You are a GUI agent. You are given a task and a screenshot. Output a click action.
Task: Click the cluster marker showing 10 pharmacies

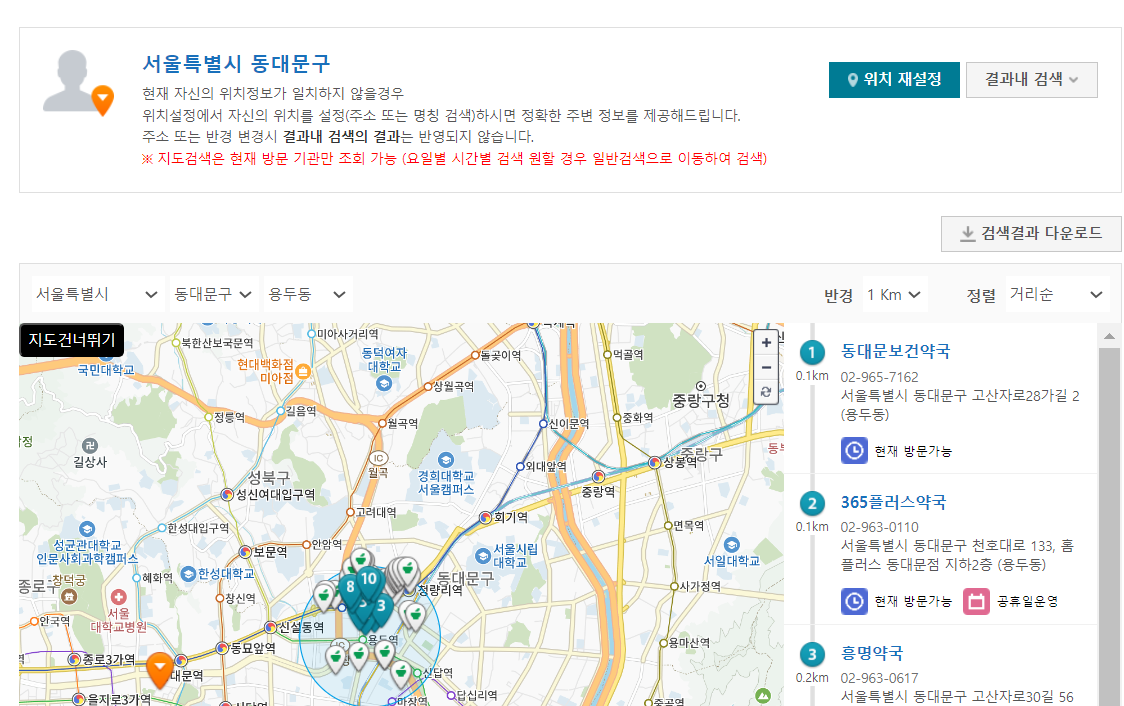pos(367,578)
